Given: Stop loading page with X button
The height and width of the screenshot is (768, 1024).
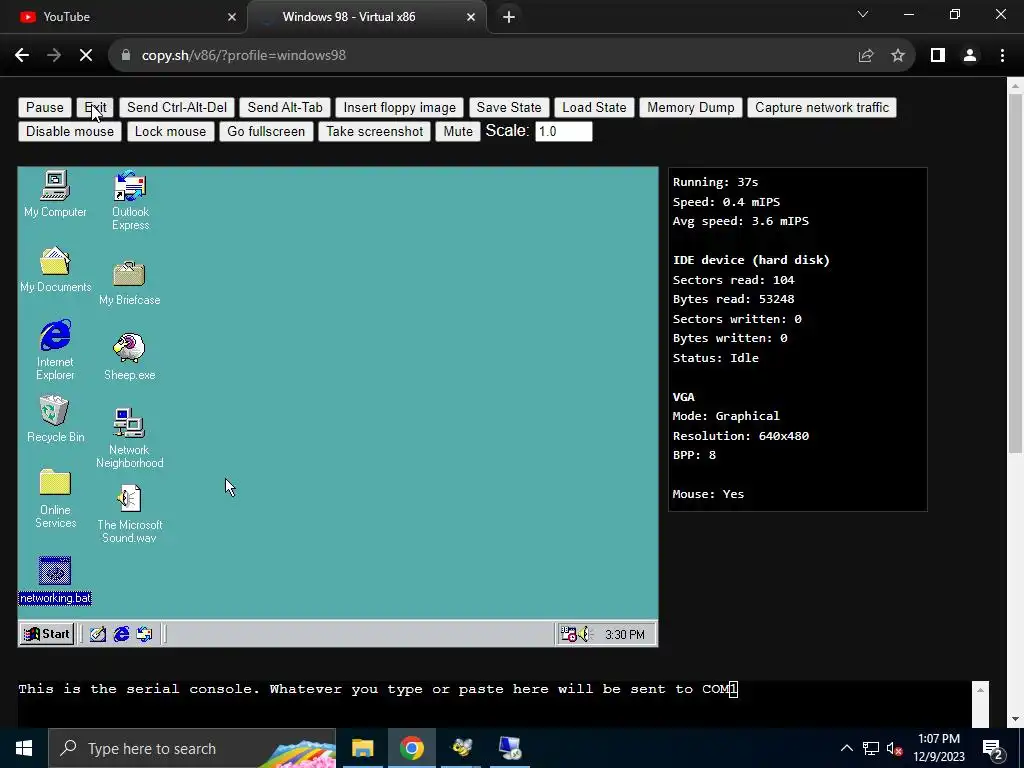Looking at the screenshot, I should [86, 56].
